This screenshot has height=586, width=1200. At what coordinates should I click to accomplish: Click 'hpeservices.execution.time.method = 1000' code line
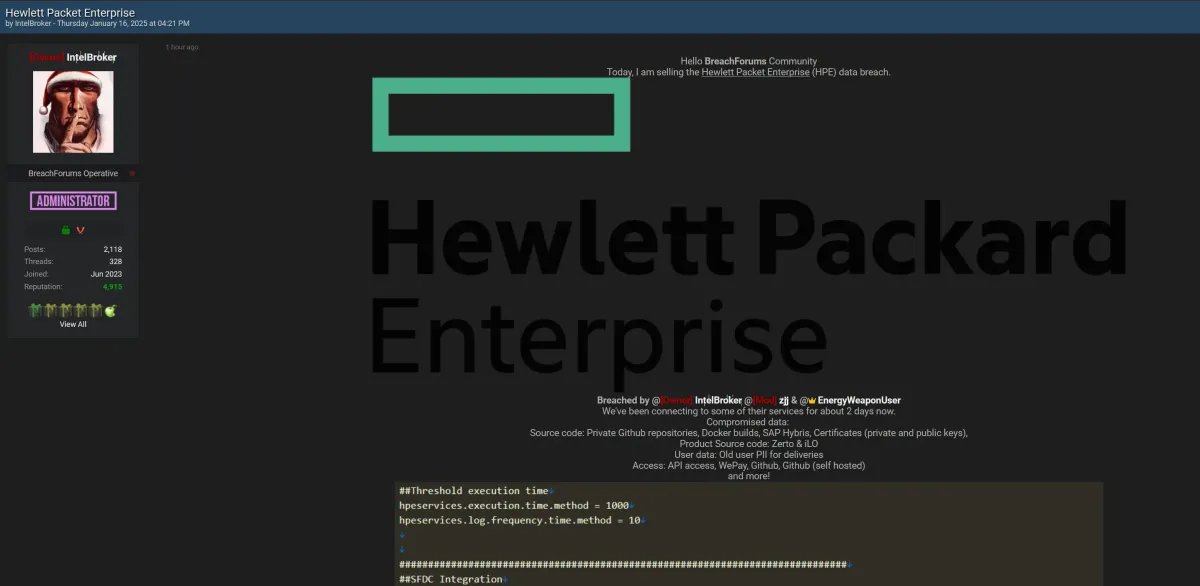516,506
